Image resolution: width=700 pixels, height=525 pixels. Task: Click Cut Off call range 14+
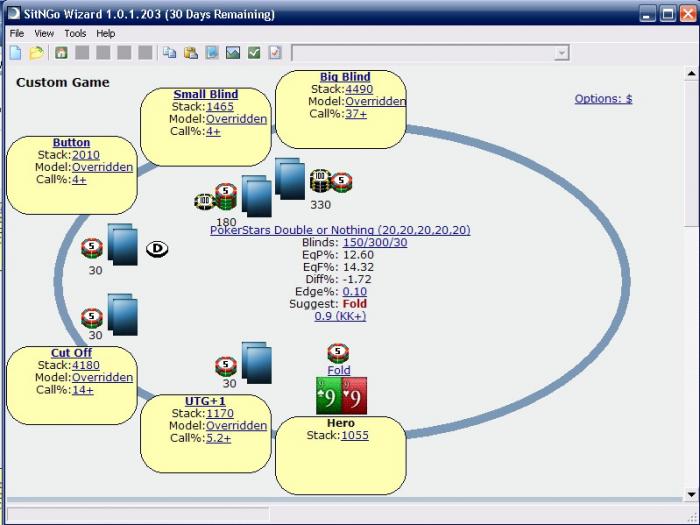[83, 390]
